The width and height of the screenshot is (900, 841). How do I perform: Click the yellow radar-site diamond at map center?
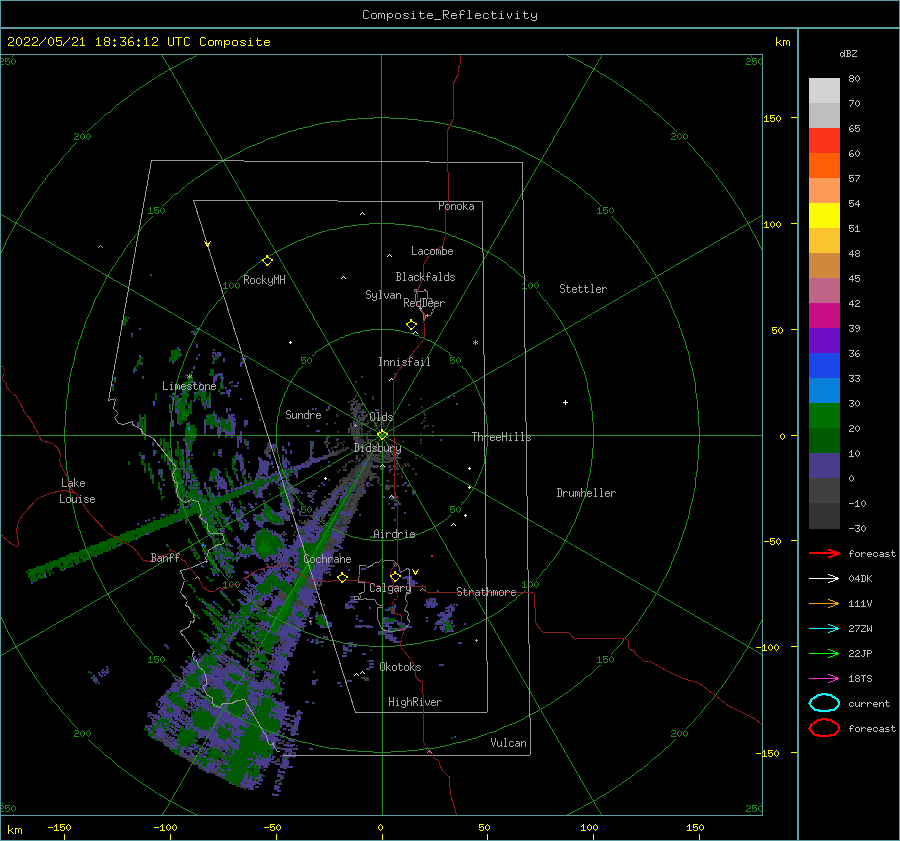tap(382, 435)
